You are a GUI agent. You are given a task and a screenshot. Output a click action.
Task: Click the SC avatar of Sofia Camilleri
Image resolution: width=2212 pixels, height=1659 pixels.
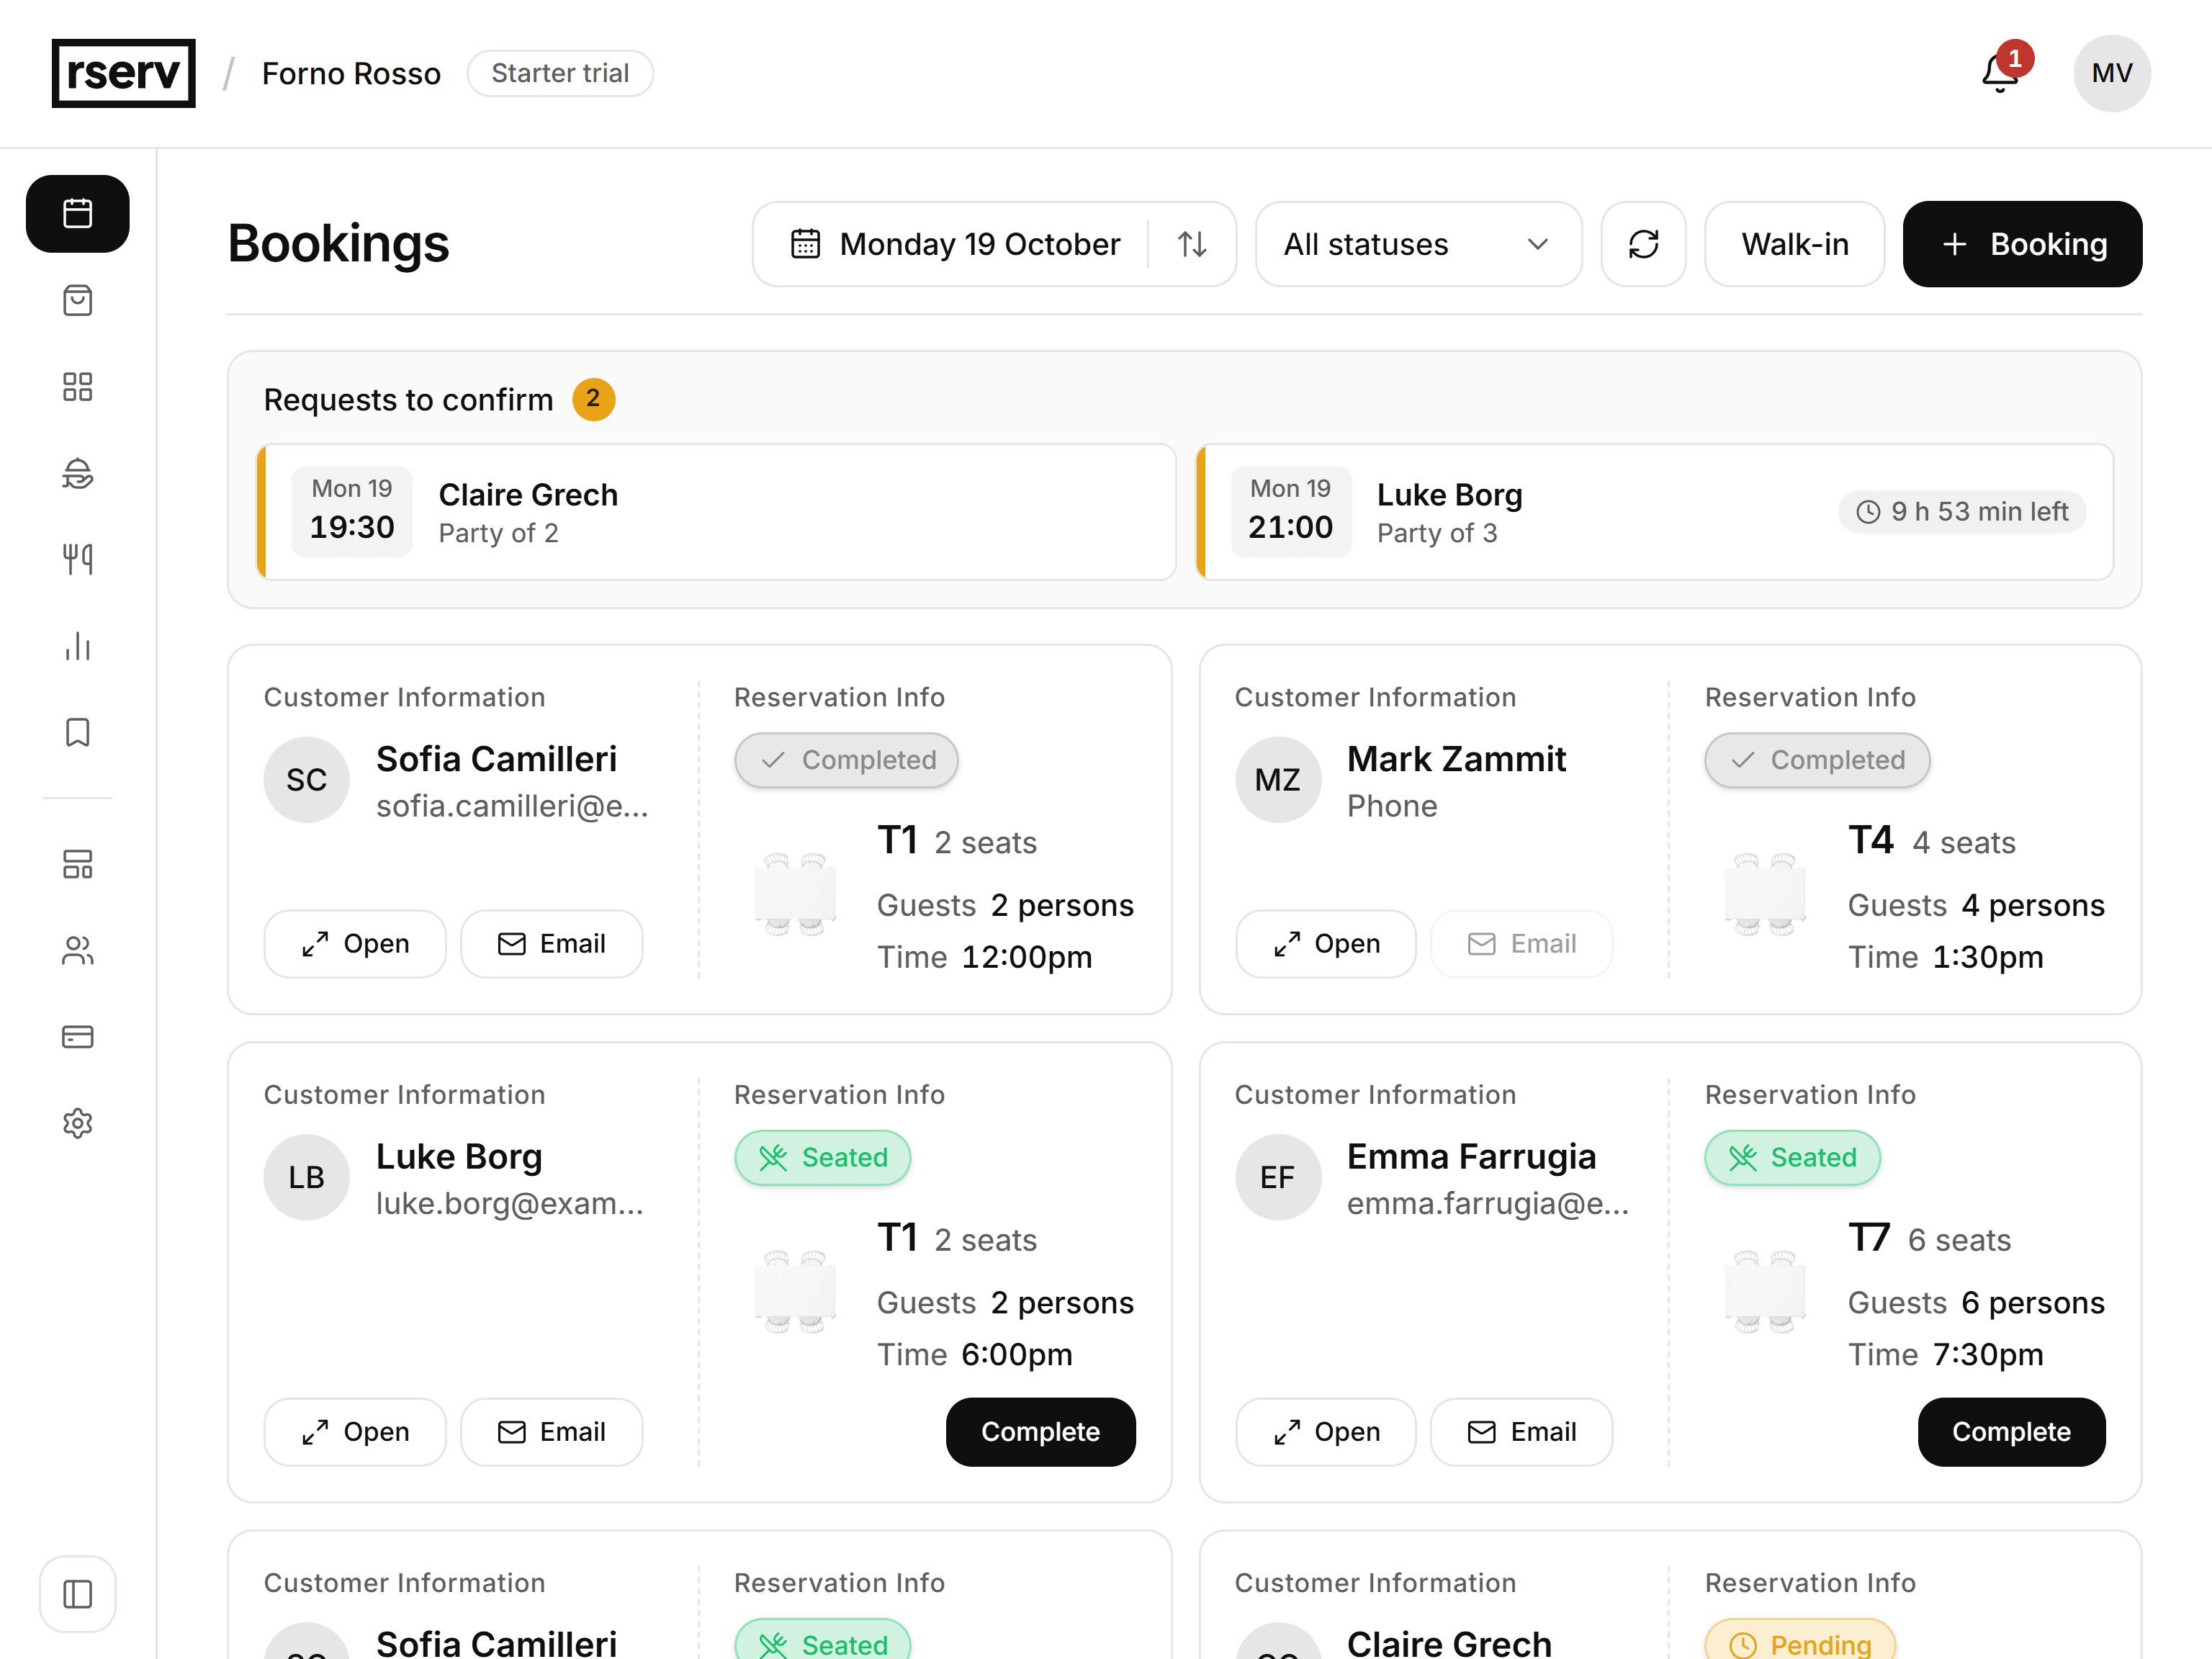pos(306,780)
